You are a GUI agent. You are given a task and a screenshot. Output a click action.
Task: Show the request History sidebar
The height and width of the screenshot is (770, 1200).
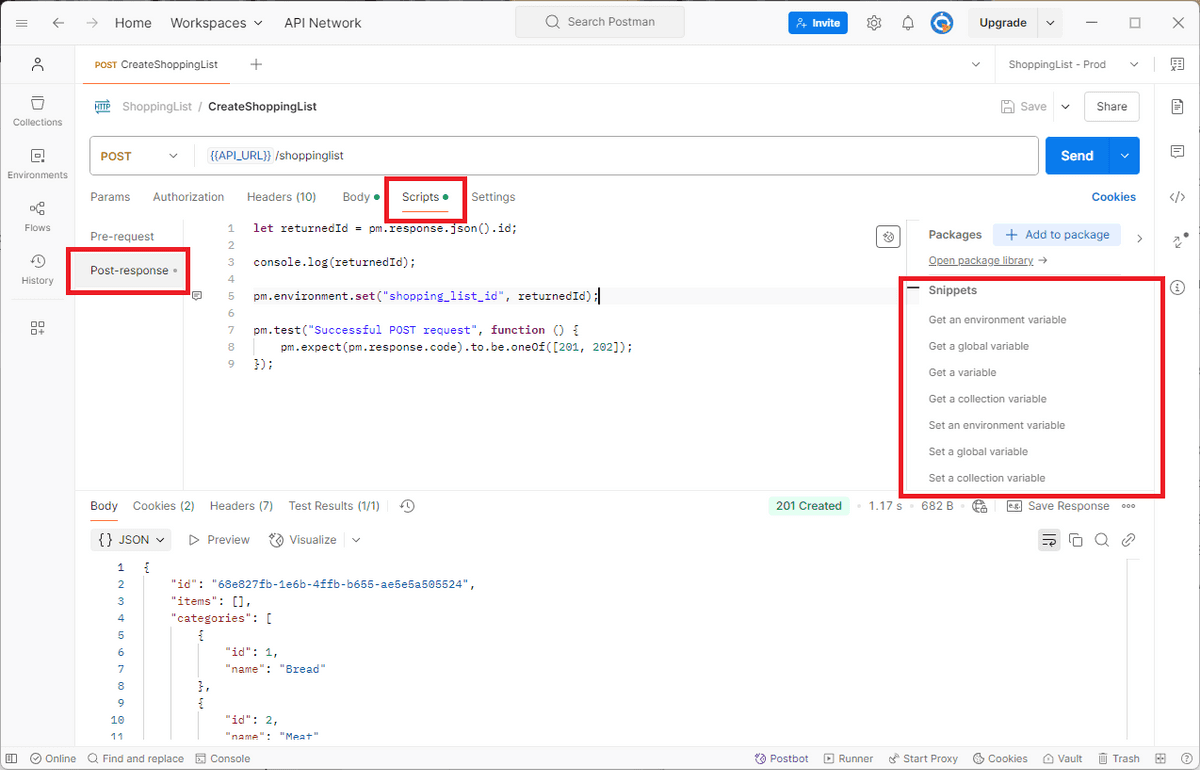click(37, 267)
